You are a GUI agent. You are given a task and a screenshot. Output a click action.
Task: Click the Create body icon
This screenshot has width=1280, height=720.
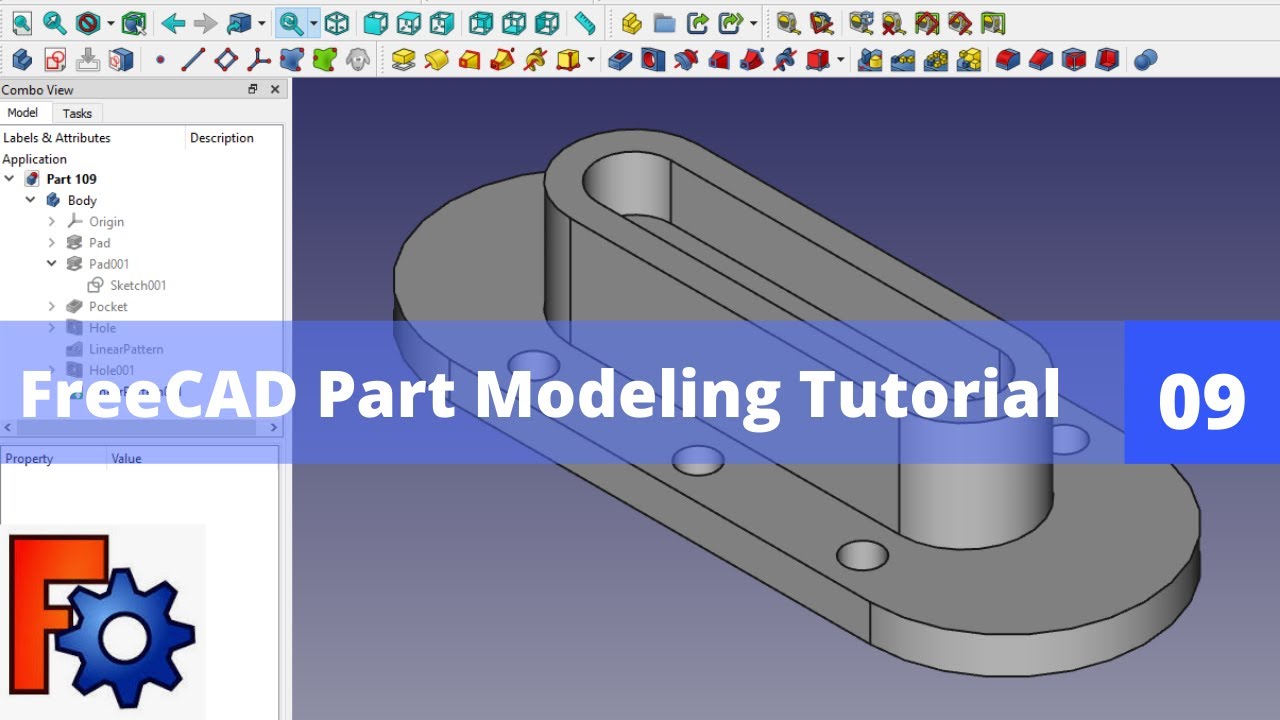[x=22, y=60]
